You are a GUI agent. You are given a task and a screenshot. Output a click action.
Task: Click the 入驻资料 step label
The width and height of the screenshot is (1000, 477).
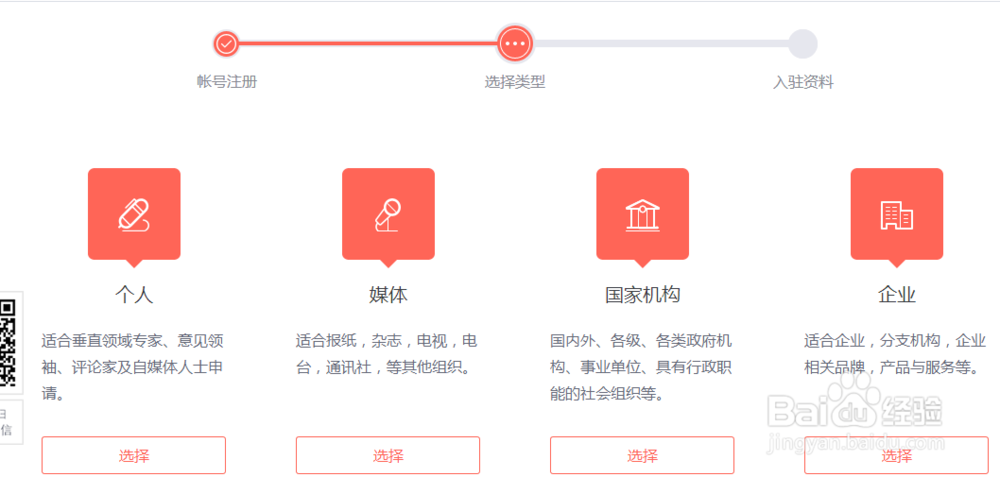[803, 82]
